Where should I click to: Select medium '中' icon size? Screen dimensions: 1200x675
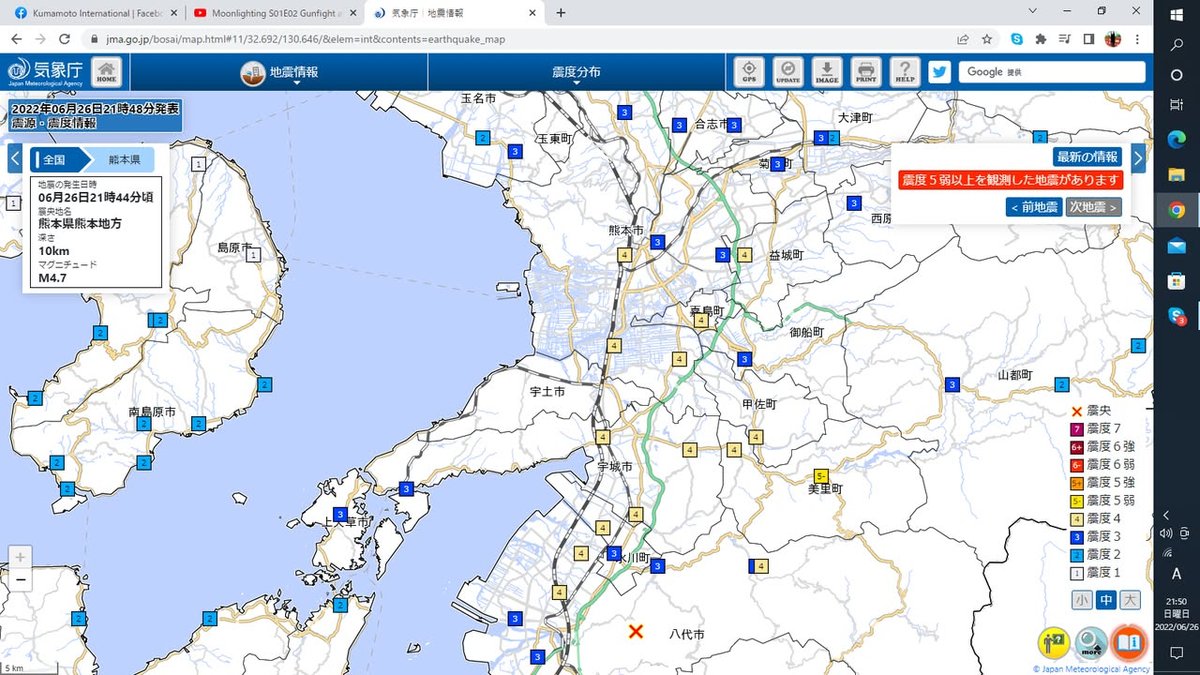click(x=1105, y=600)
